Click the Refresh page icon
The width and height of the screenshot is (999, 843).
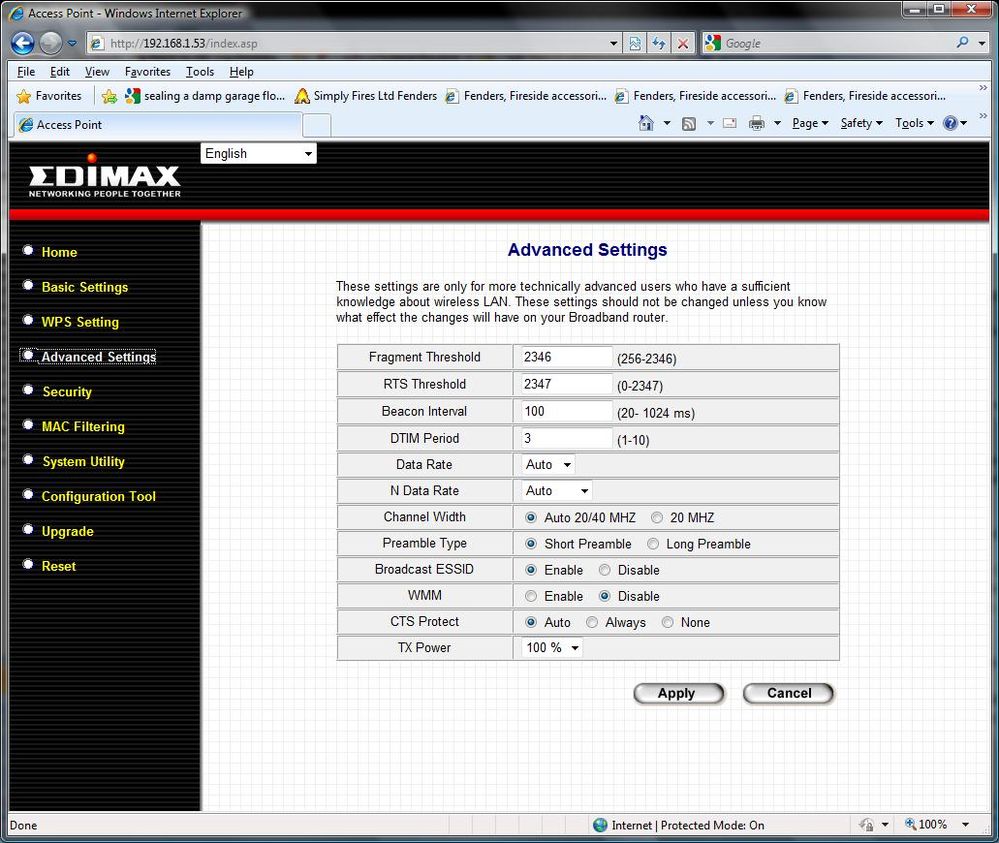tap(659, 43)
